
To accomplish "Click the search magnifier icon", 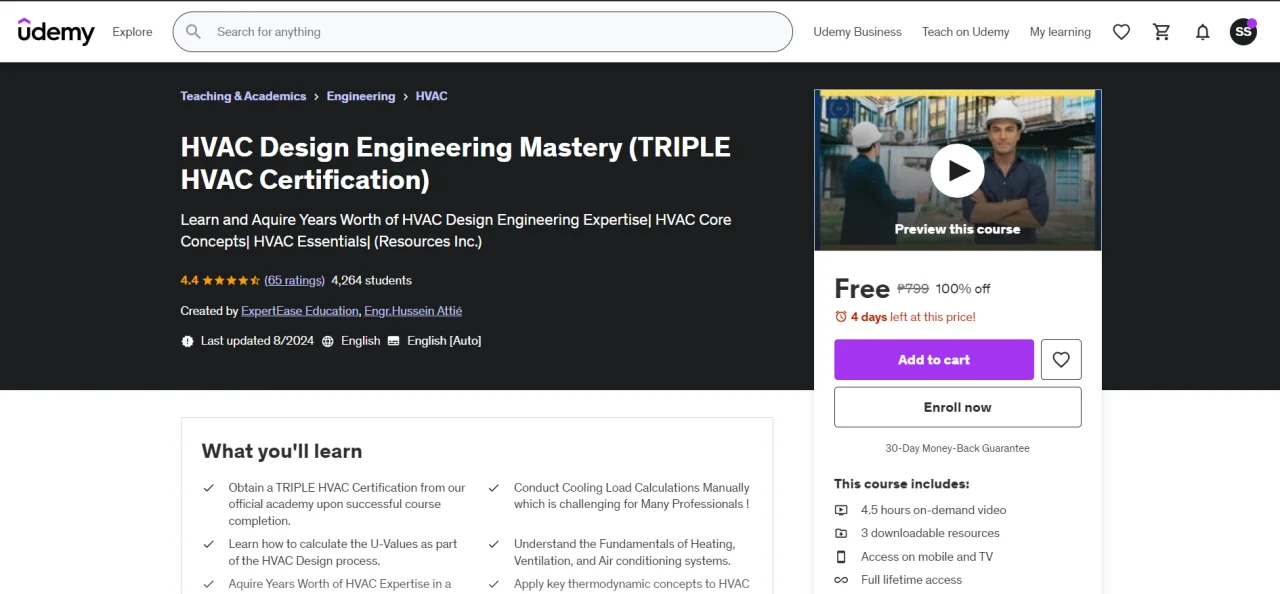I will click(194, 32).
